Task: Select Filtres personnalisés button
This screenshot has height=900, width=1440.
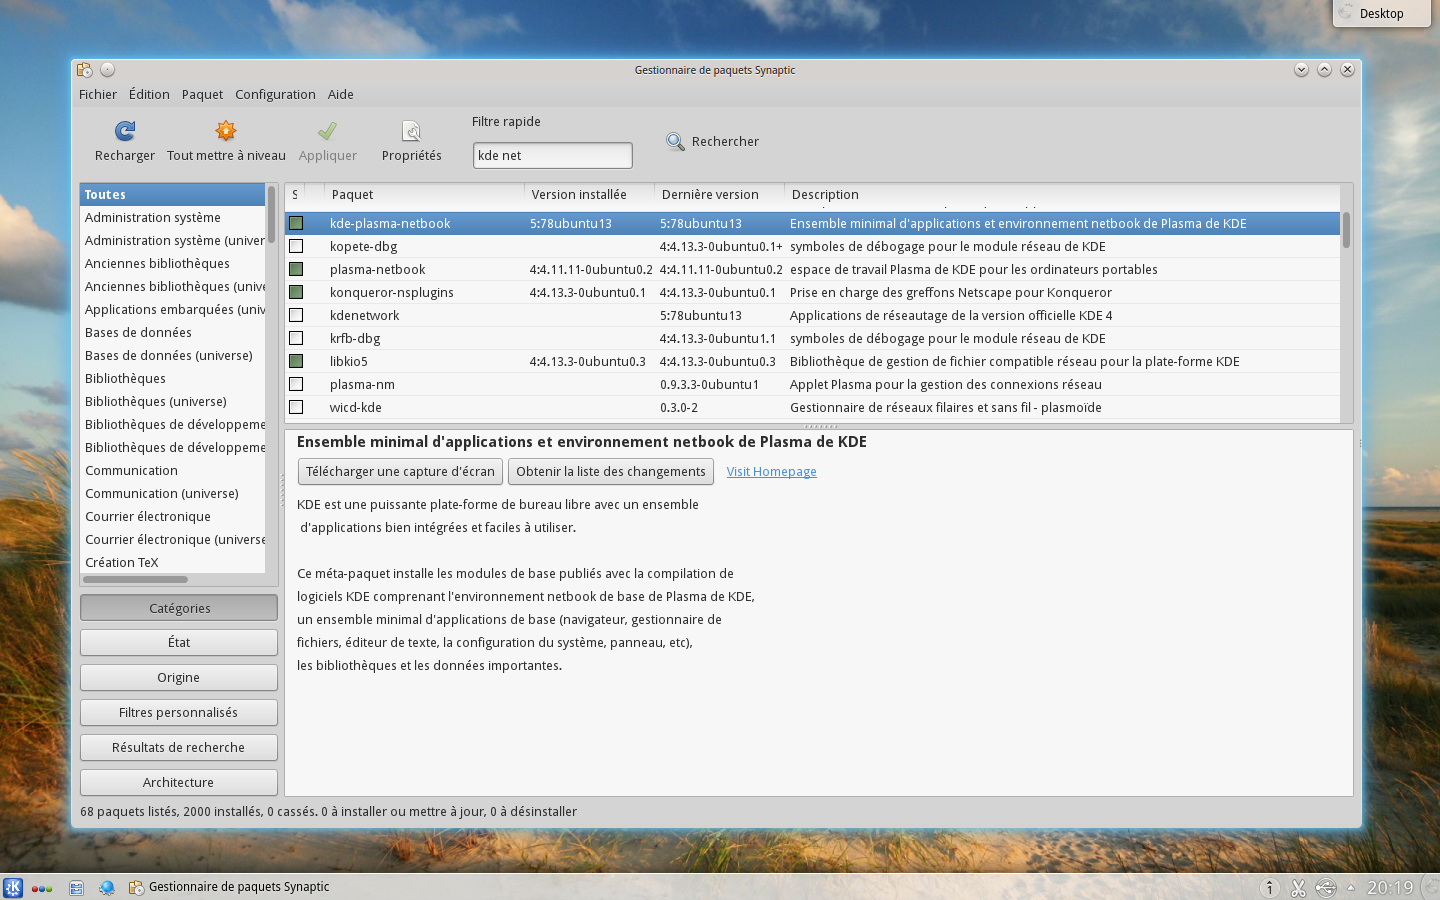Action: click(179, 712)
